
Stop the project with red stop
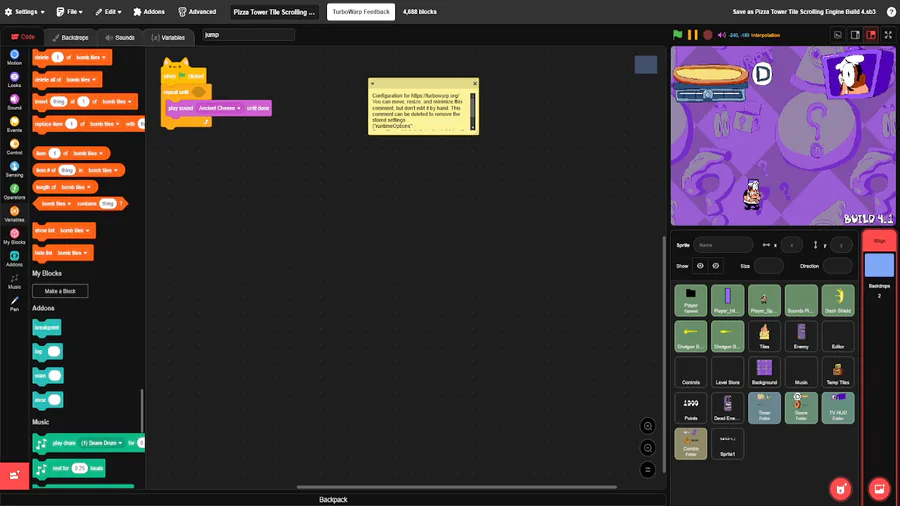pos(708,34)
